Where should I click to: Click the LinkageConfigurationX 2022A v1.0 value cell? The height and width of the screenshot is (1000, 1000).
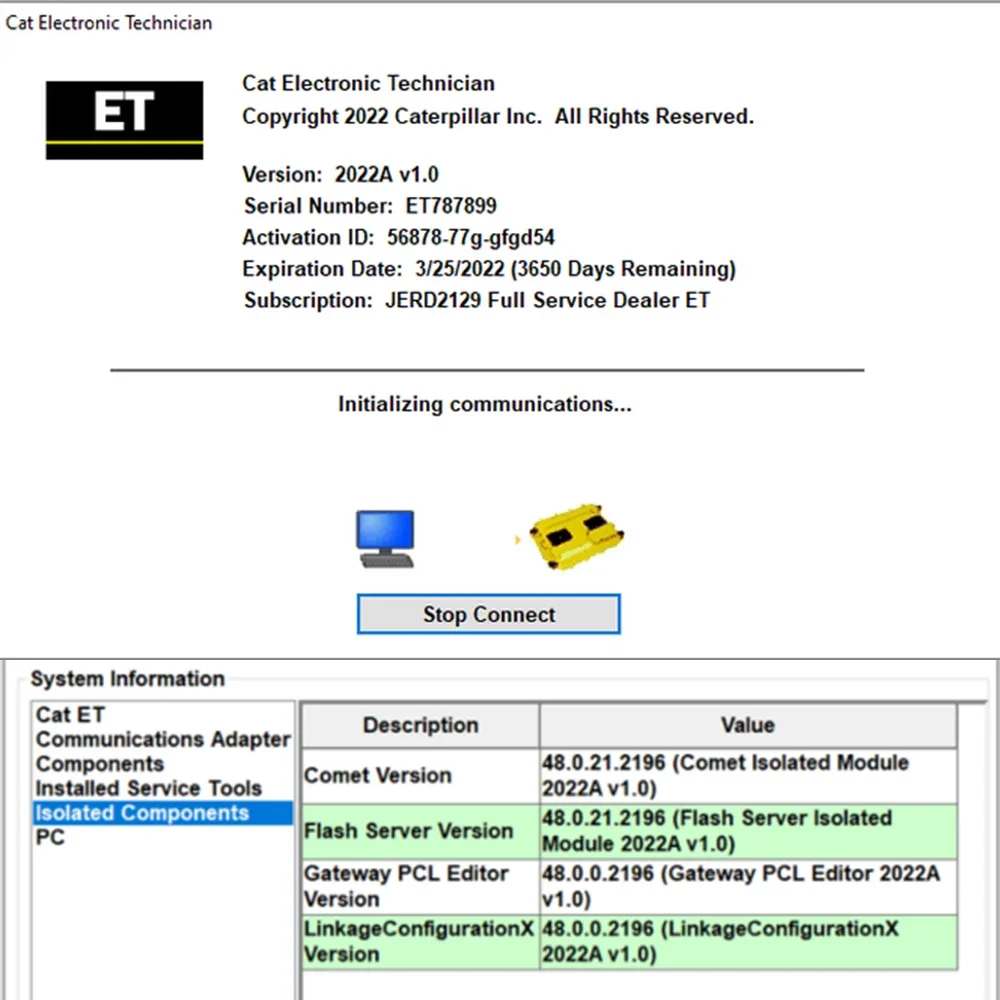click(748, 943)
